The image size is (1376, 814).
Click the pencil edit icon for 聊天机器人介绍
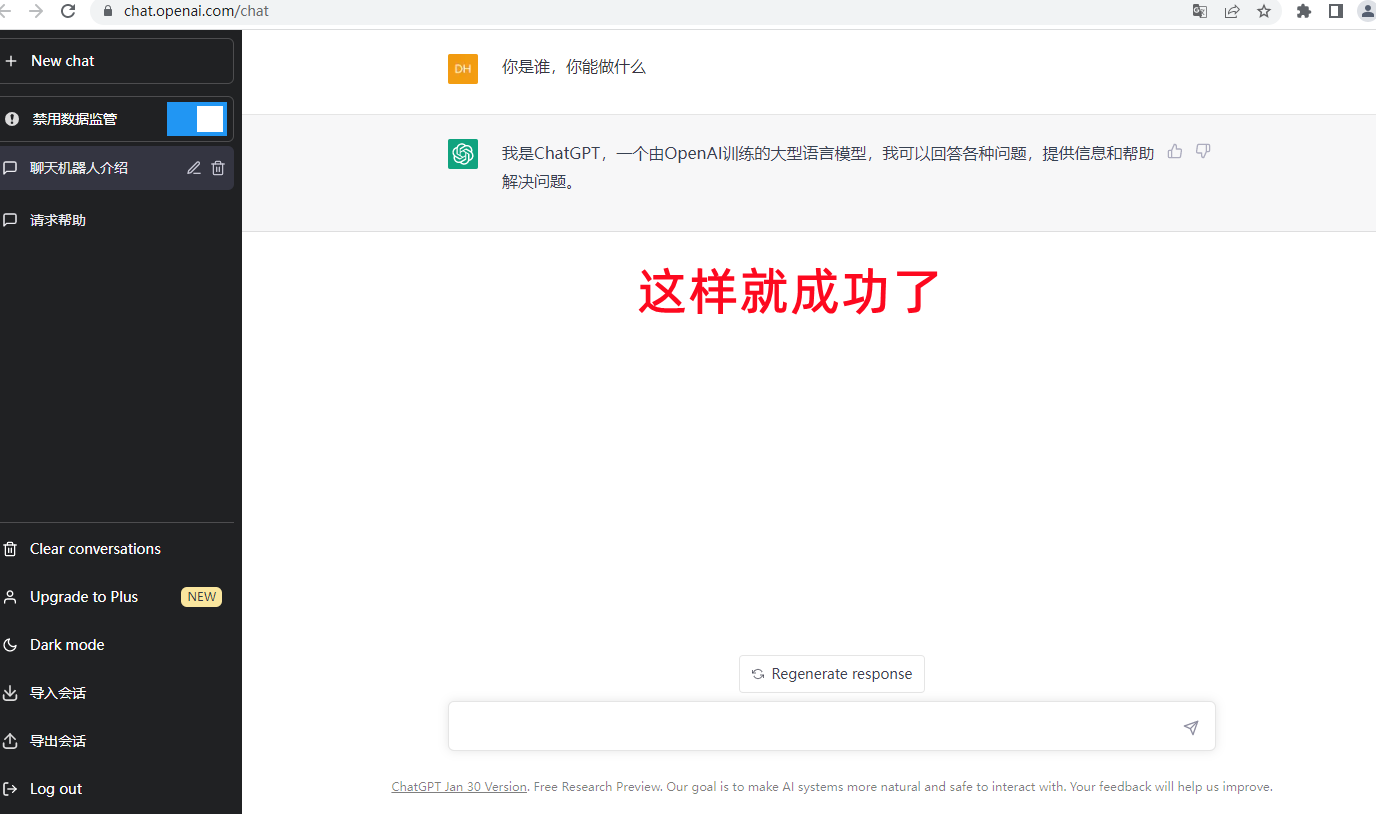coord(194,168)
